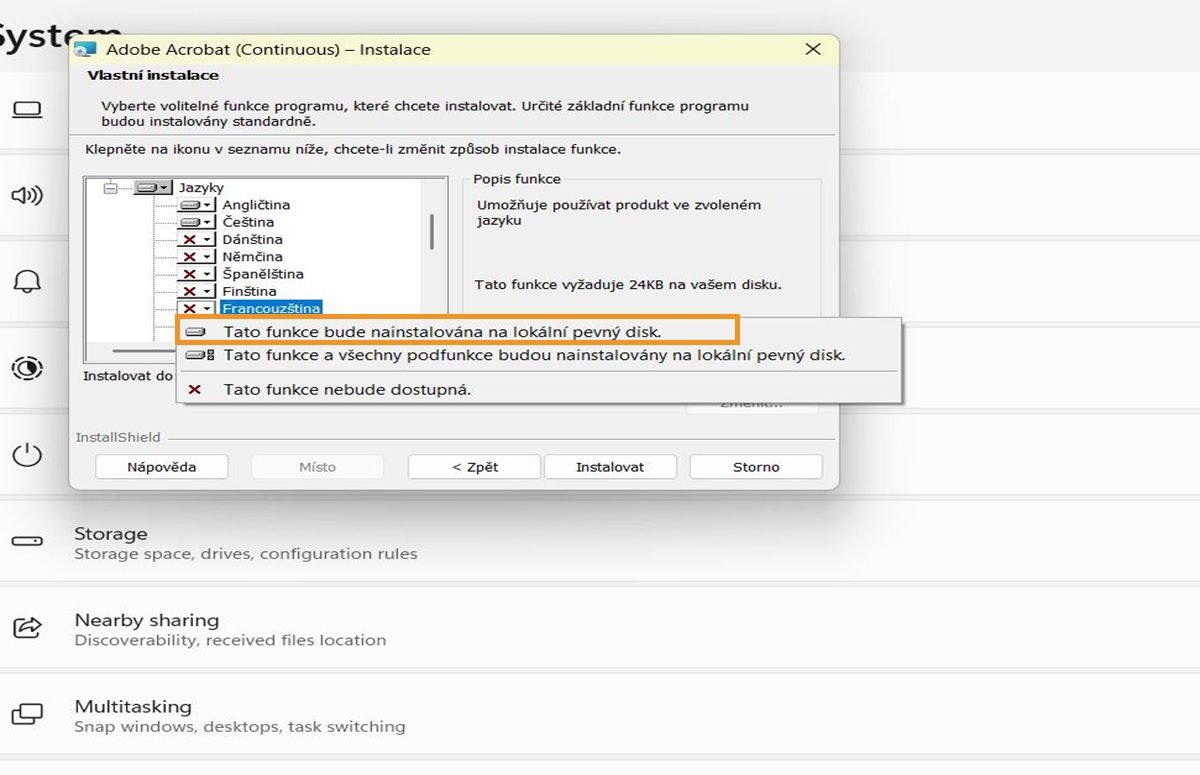The height and width of the screenshot is (775, 1200).
Task: Select the Němčina language row
Action: coord(252,256)
